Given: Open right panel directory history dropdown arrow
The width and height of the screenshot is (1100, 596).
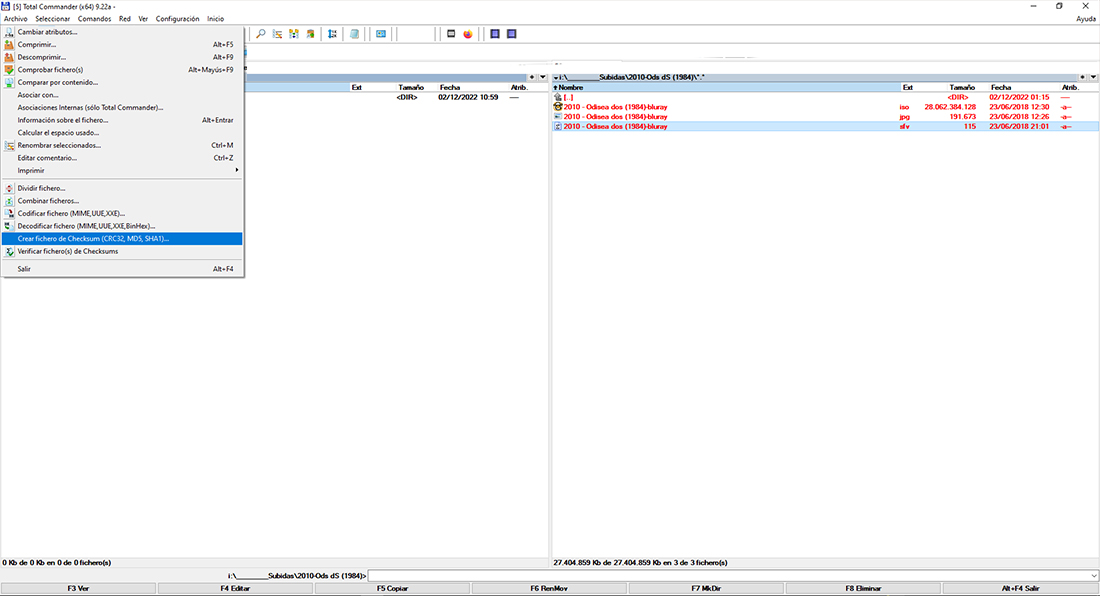Looking at the screenshot, I should tap(1094, 77).
